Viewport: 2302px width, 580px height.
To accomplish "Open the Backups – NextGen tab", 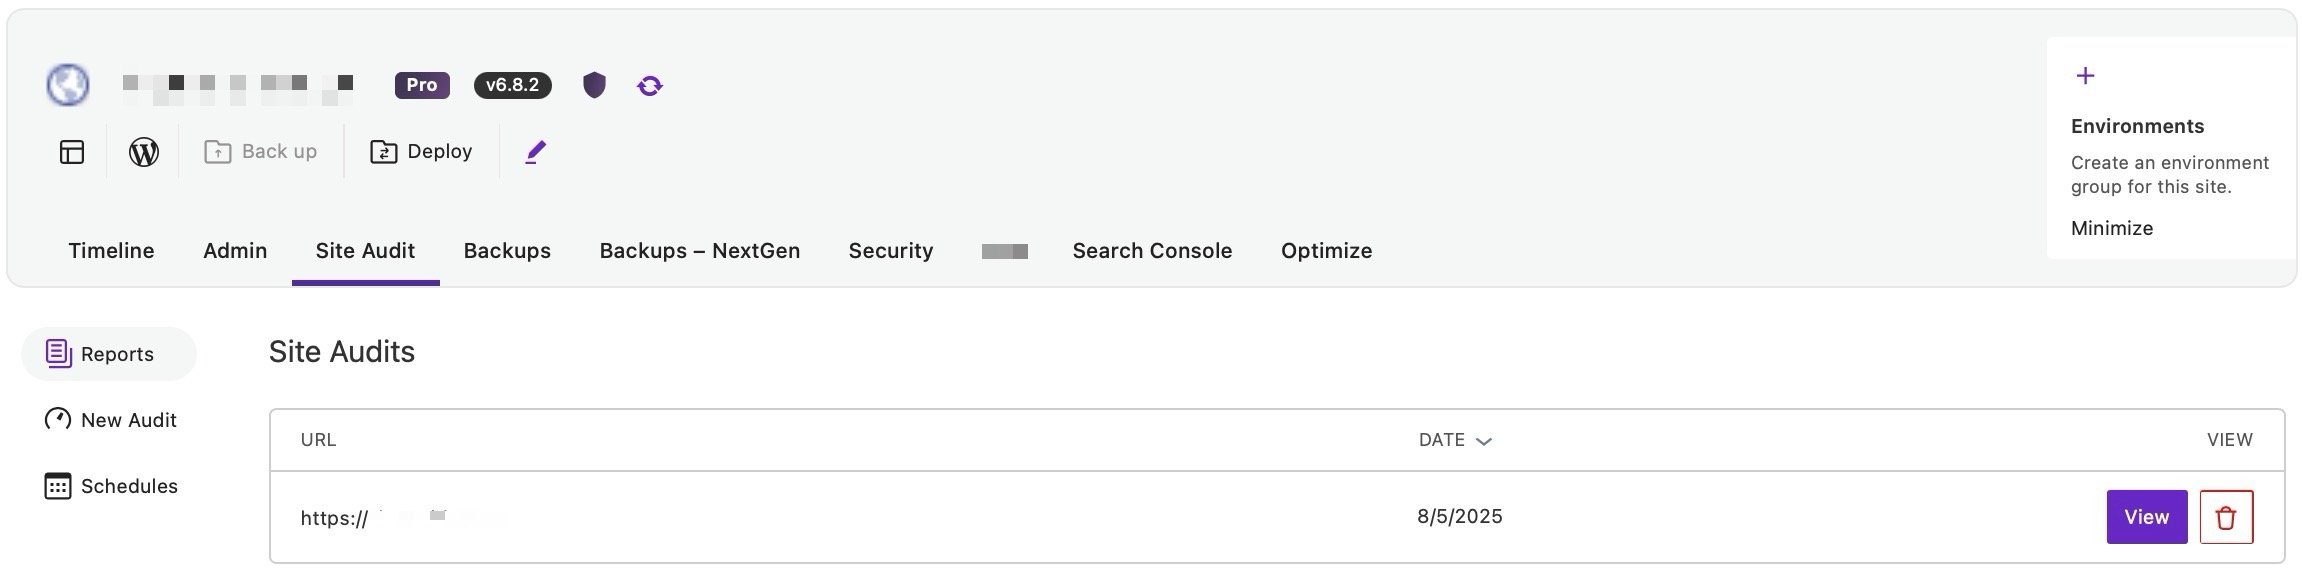I will (x=699, y=251).
